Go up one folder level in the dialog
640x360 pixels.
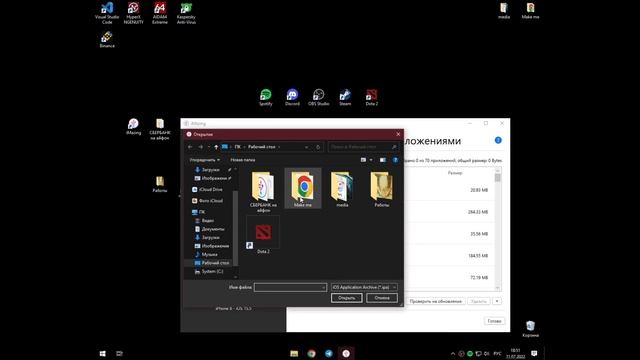(216, 147)
